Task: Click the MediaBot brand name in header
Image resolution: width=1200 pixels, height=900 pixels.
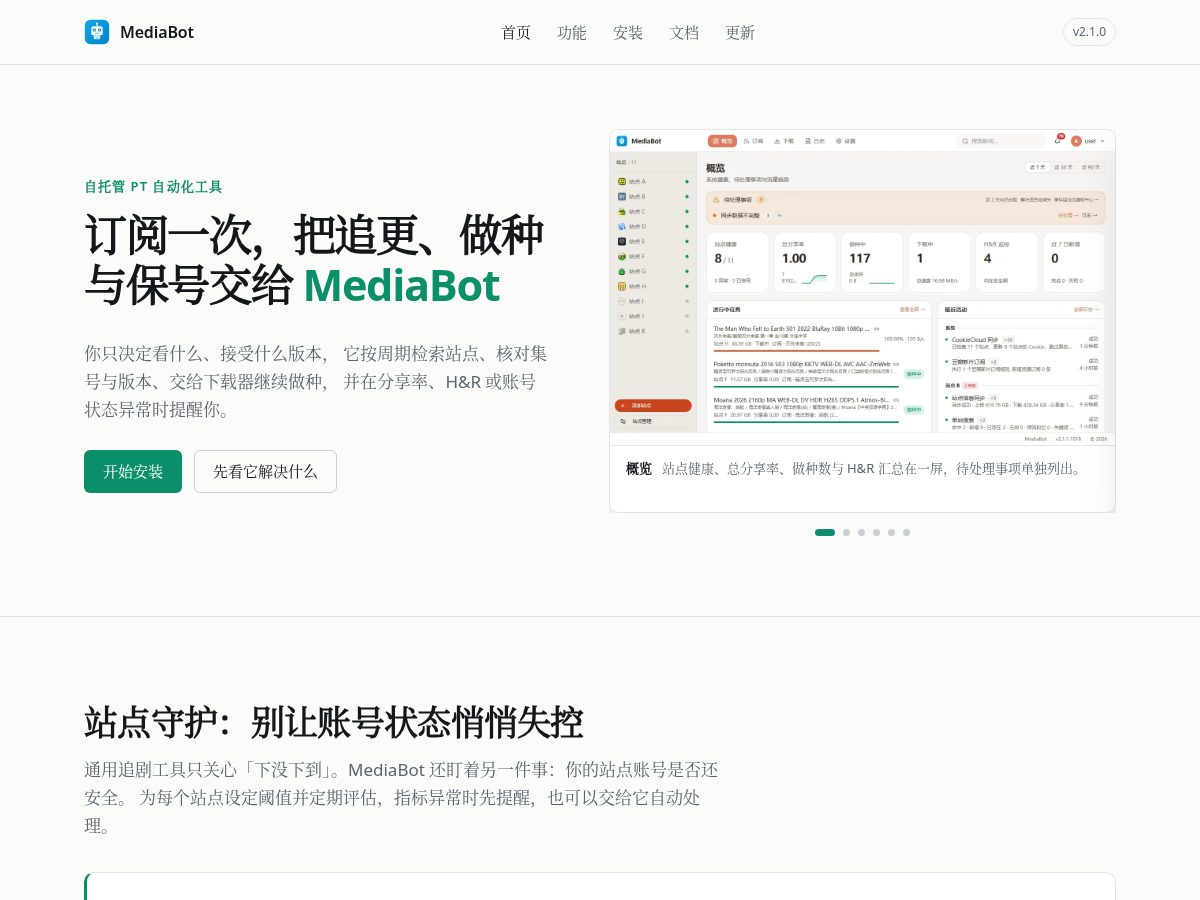Action: tap(157, 32)
